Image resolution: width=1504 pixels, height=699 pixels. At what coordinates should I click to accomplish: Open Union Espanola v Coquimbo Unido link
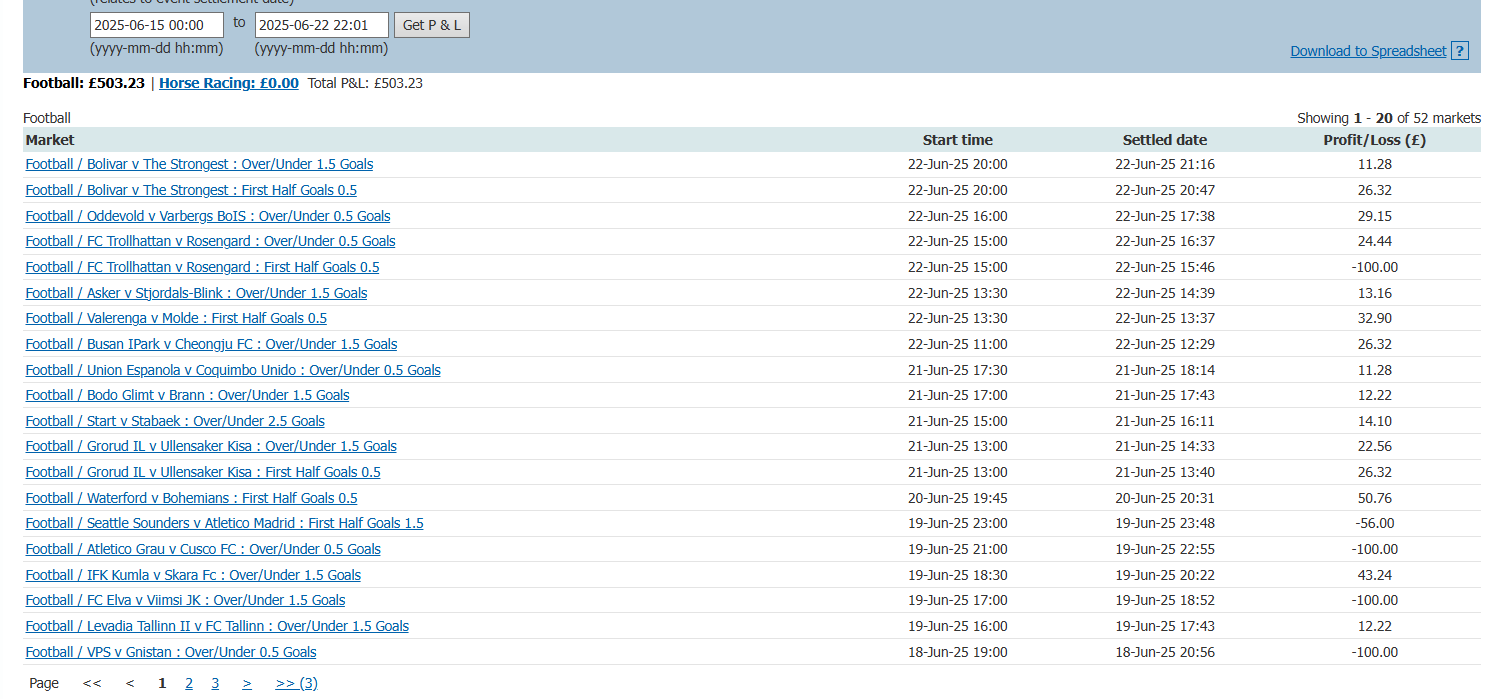click(233, 370)
